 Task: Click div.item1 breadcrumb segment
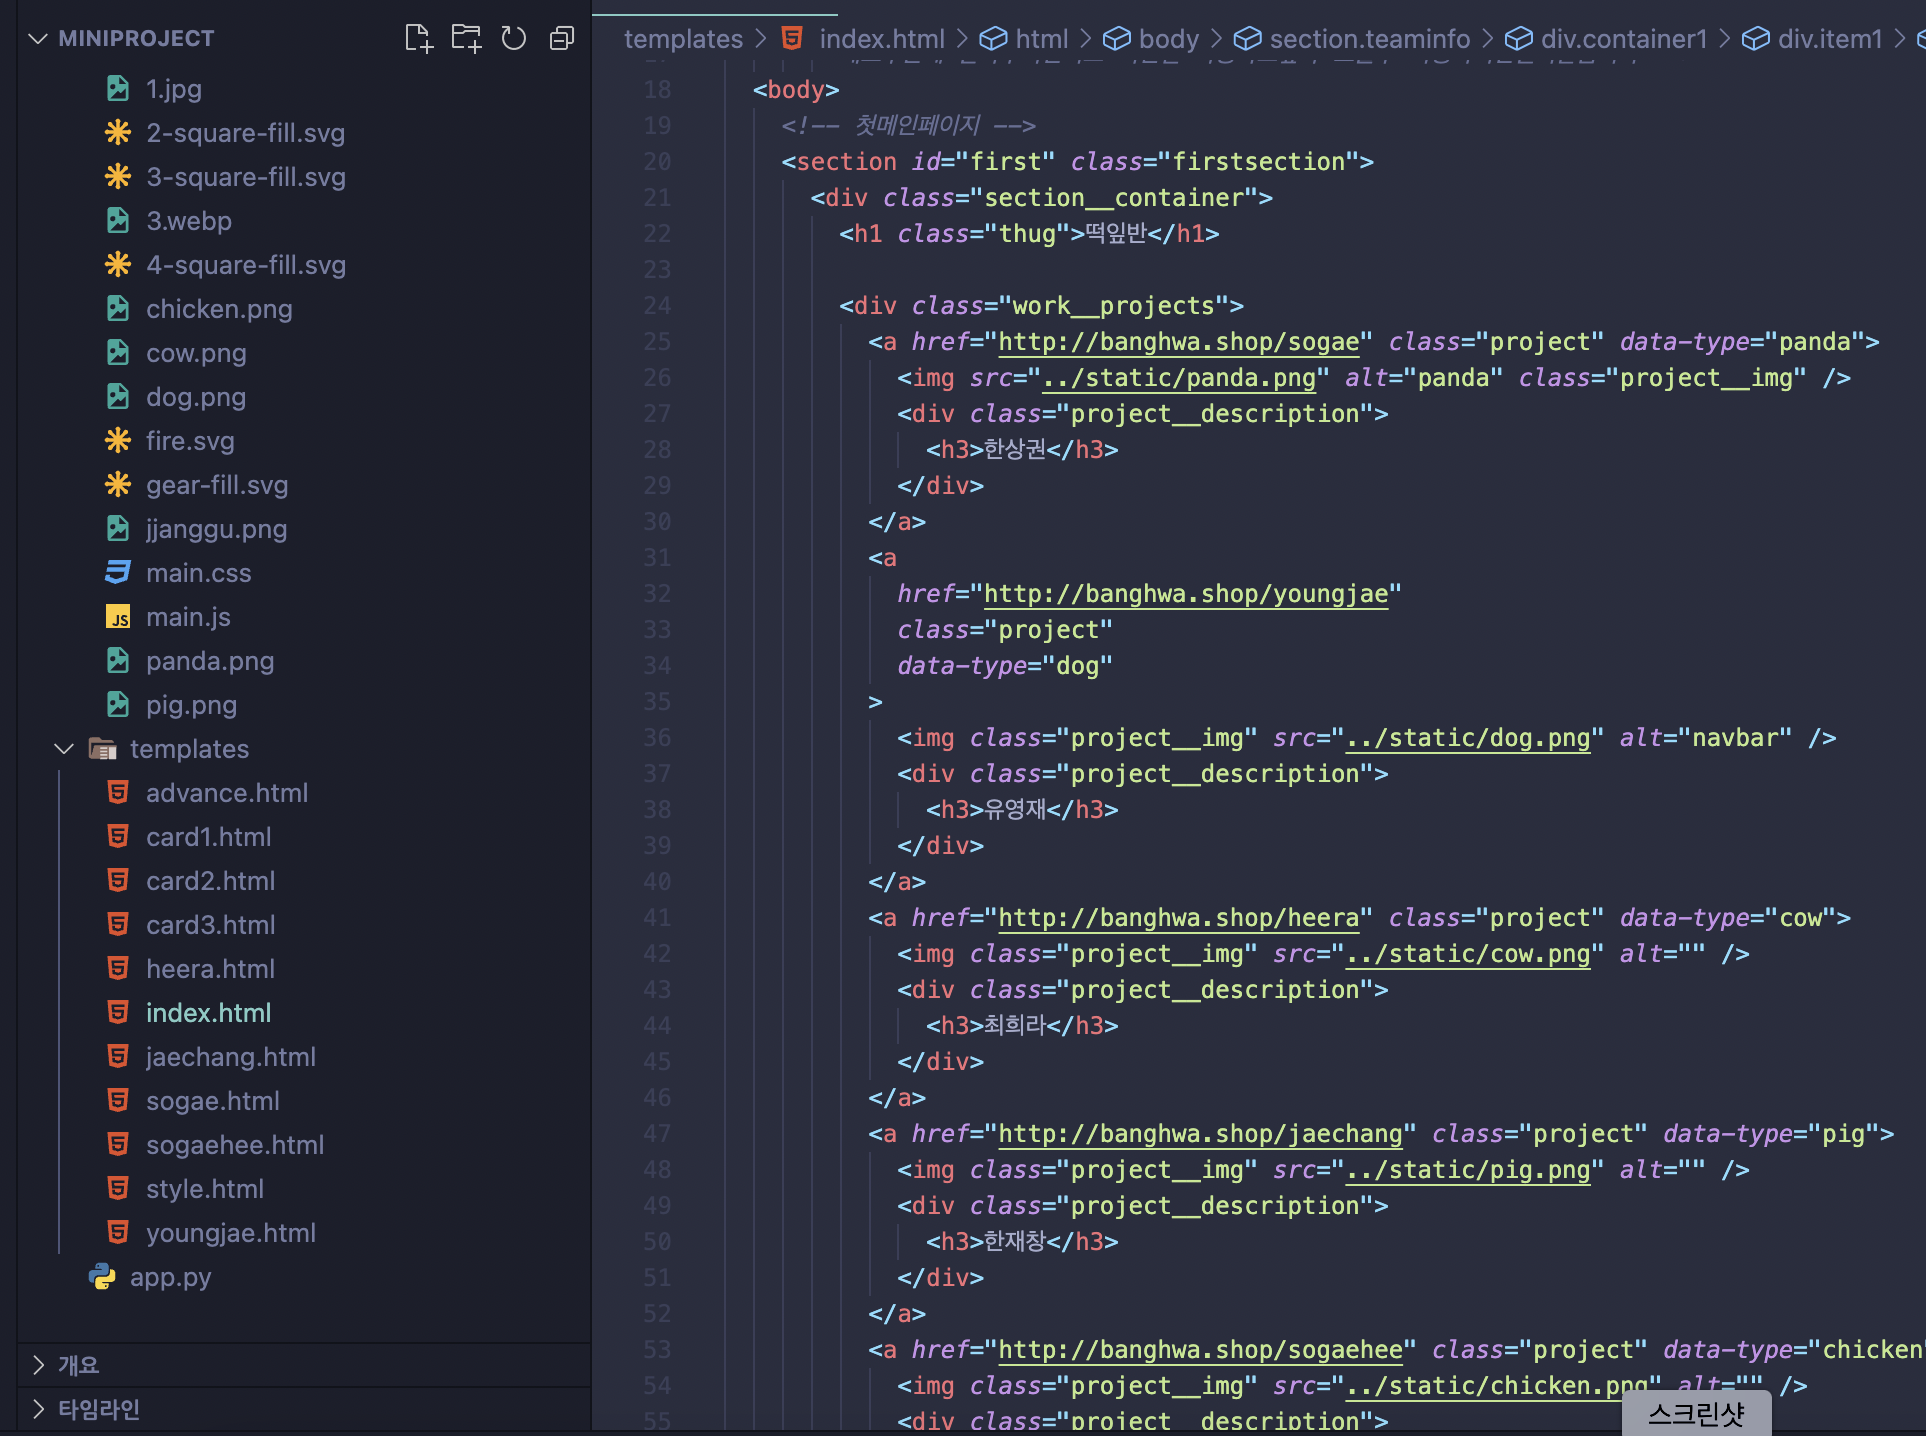point(1830,39)
